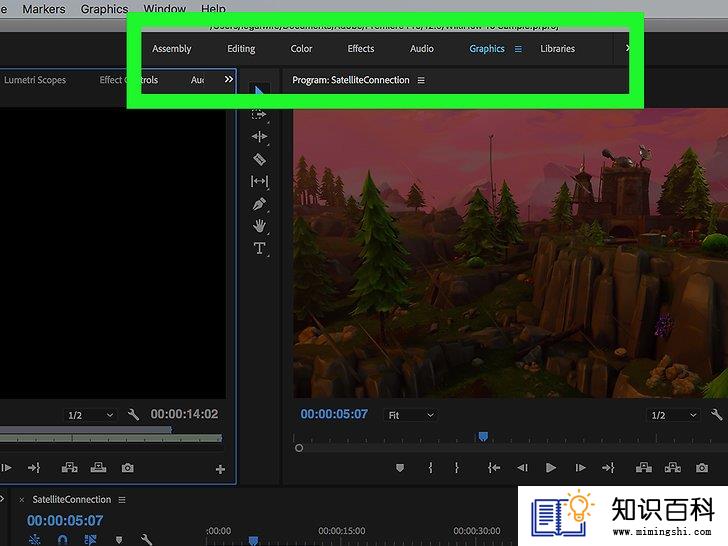Open the Effect Controls tab
Screen dimensions: 728x546
[129, 80]
